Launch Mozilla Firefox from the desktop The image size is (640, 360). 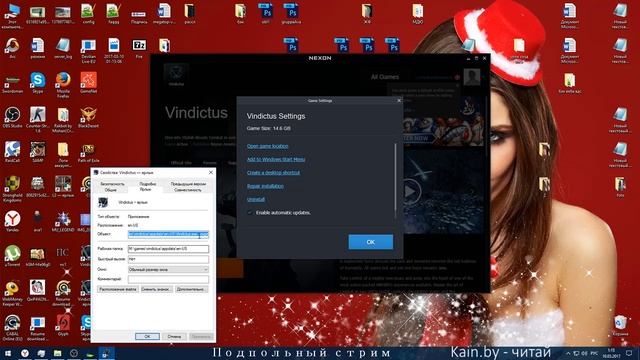tap(63, 85)
